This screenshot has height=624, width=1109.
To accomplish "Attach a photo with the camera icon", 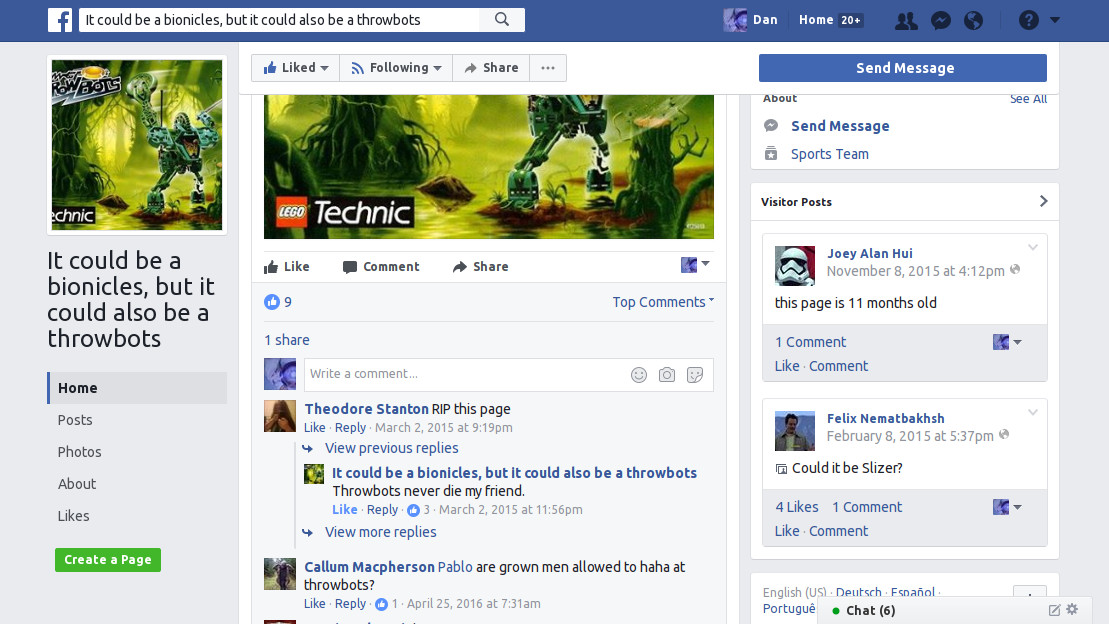I will (667, 375).
